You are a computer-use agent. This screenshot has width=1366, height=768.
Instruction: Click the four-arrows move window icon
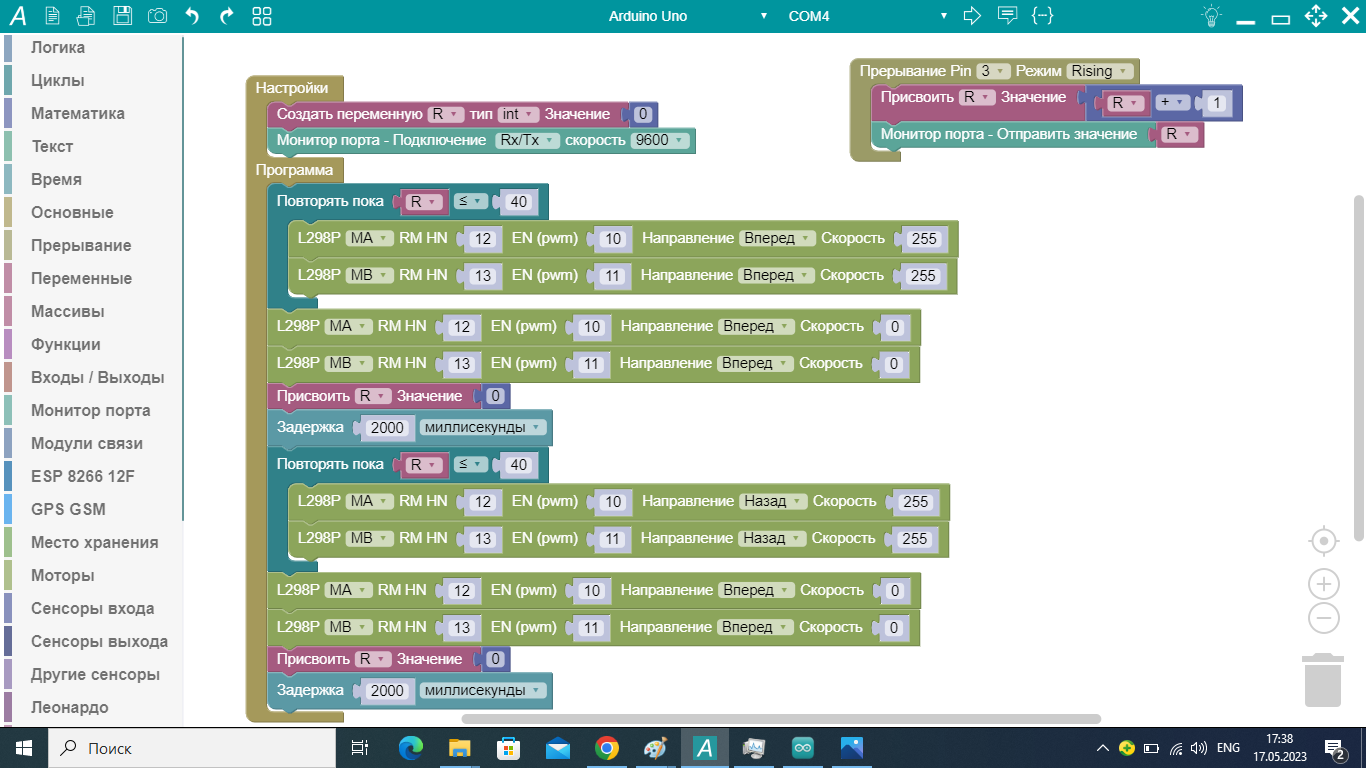click(1317, 16)
